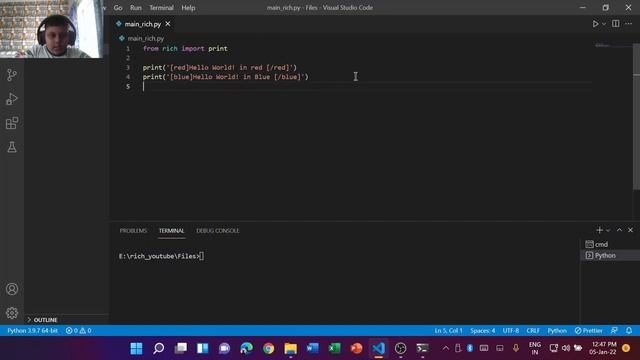This screenshot has width=640, height=360.
Task: Open Microsoft Excel from taskbar
Action: coord(335,348)
